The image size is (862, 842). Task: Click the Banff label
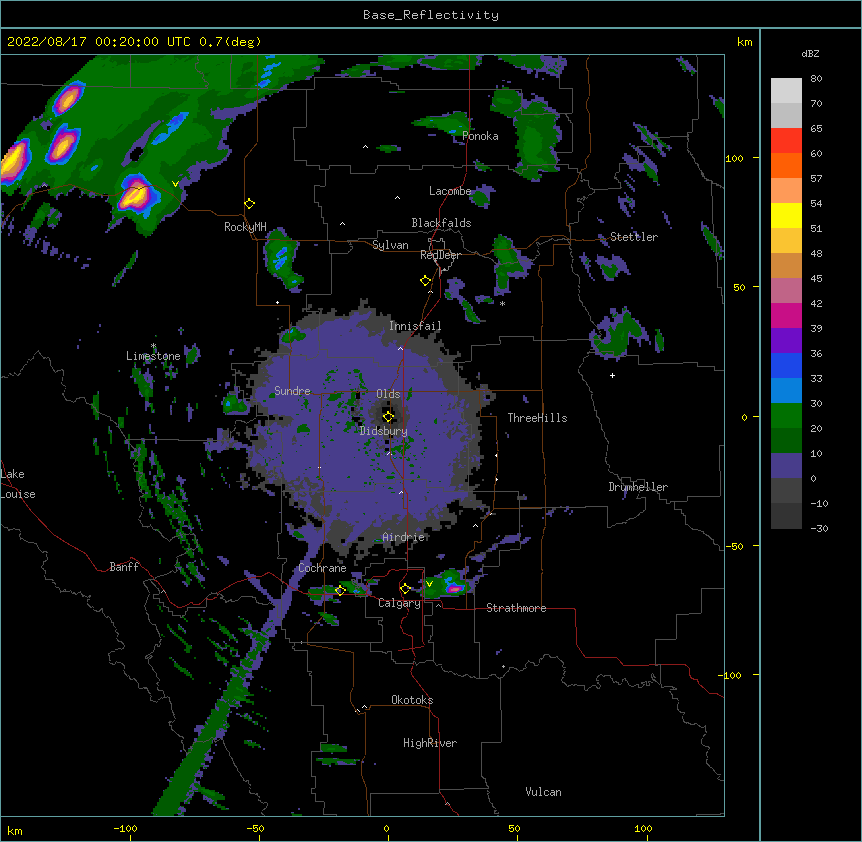[x=124, y=567]
